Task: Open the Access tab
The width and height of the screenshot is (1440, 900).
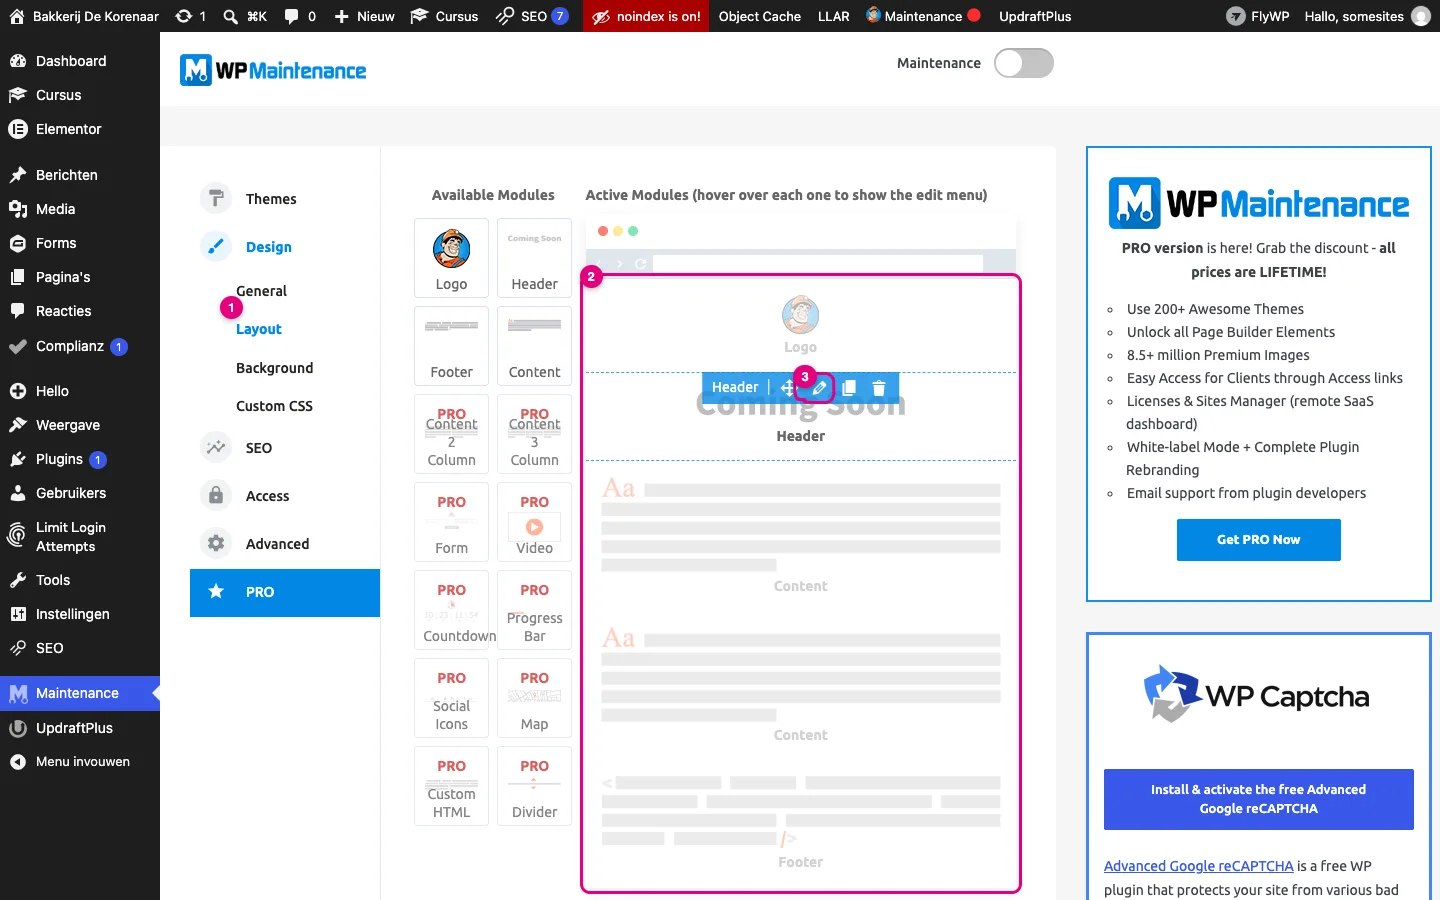Action: click(x=267, y=496)
